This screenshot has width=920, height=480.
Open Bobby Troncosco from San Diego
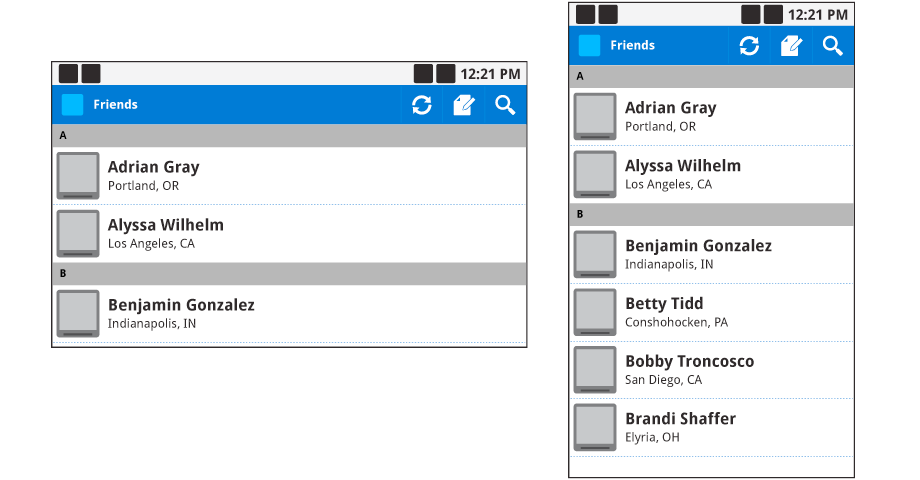pos(712,370)
